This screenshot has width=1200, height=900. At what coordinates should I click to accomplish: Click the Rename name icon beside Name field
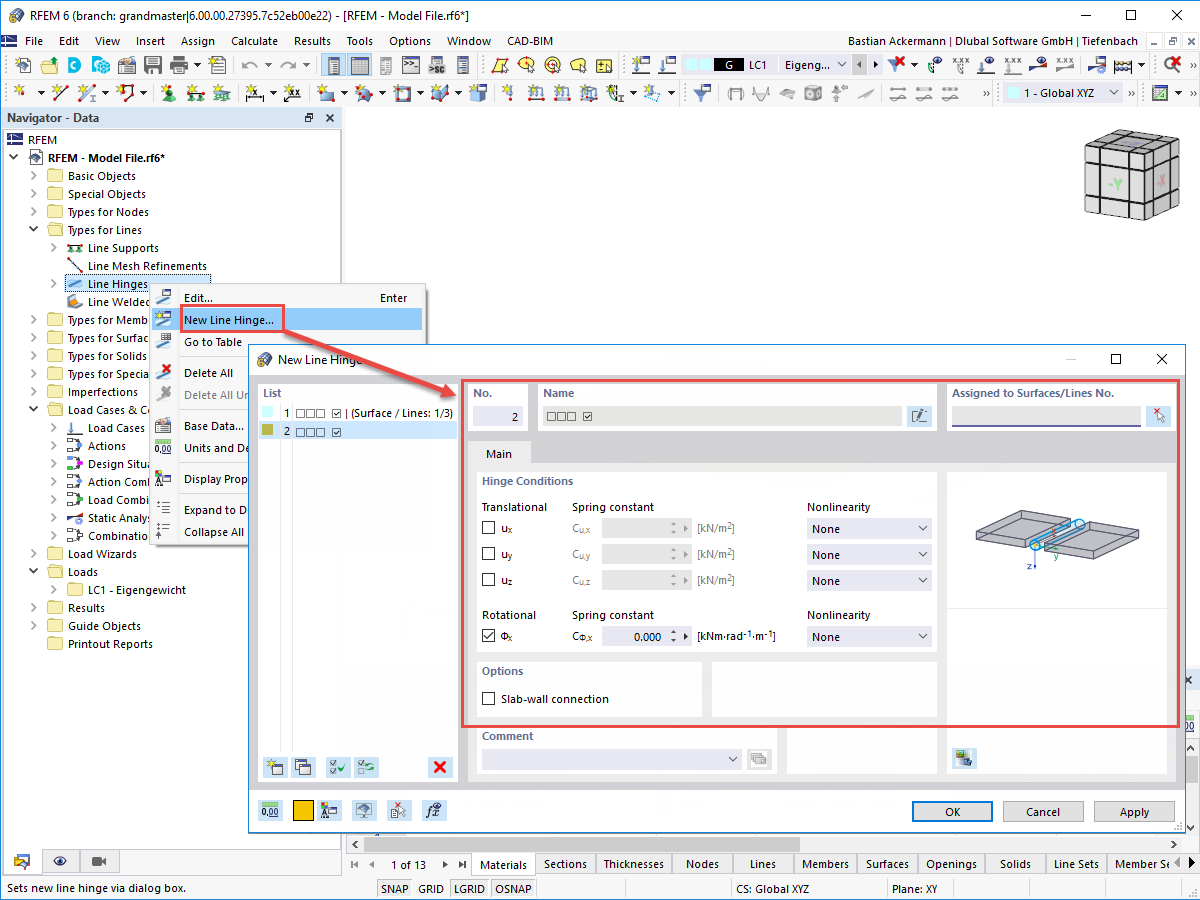coord(919,416)
